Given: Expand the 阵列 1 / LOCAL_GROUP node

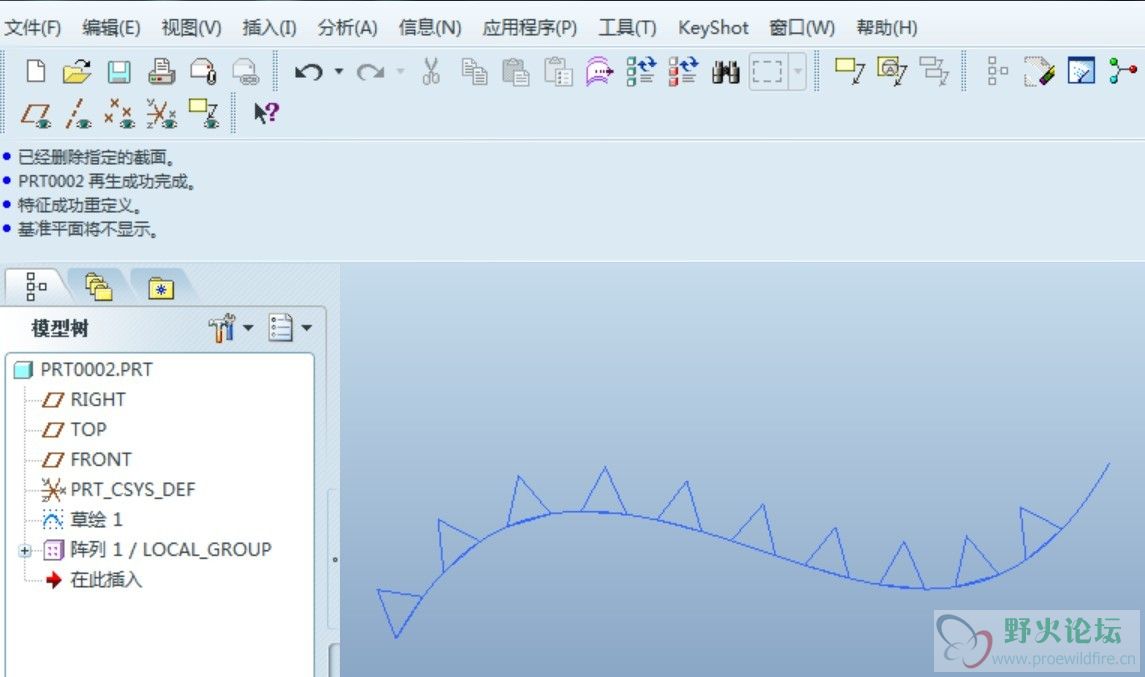Looking at the screenshot, I should pyautogui.click(x=26, y=551).
